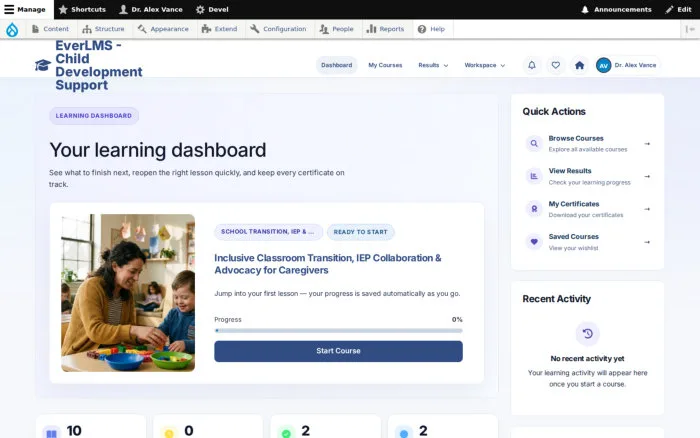Screen dimensions: 700x438
Task: Click the Edit pencil button
Action: (x=679, y=9)
